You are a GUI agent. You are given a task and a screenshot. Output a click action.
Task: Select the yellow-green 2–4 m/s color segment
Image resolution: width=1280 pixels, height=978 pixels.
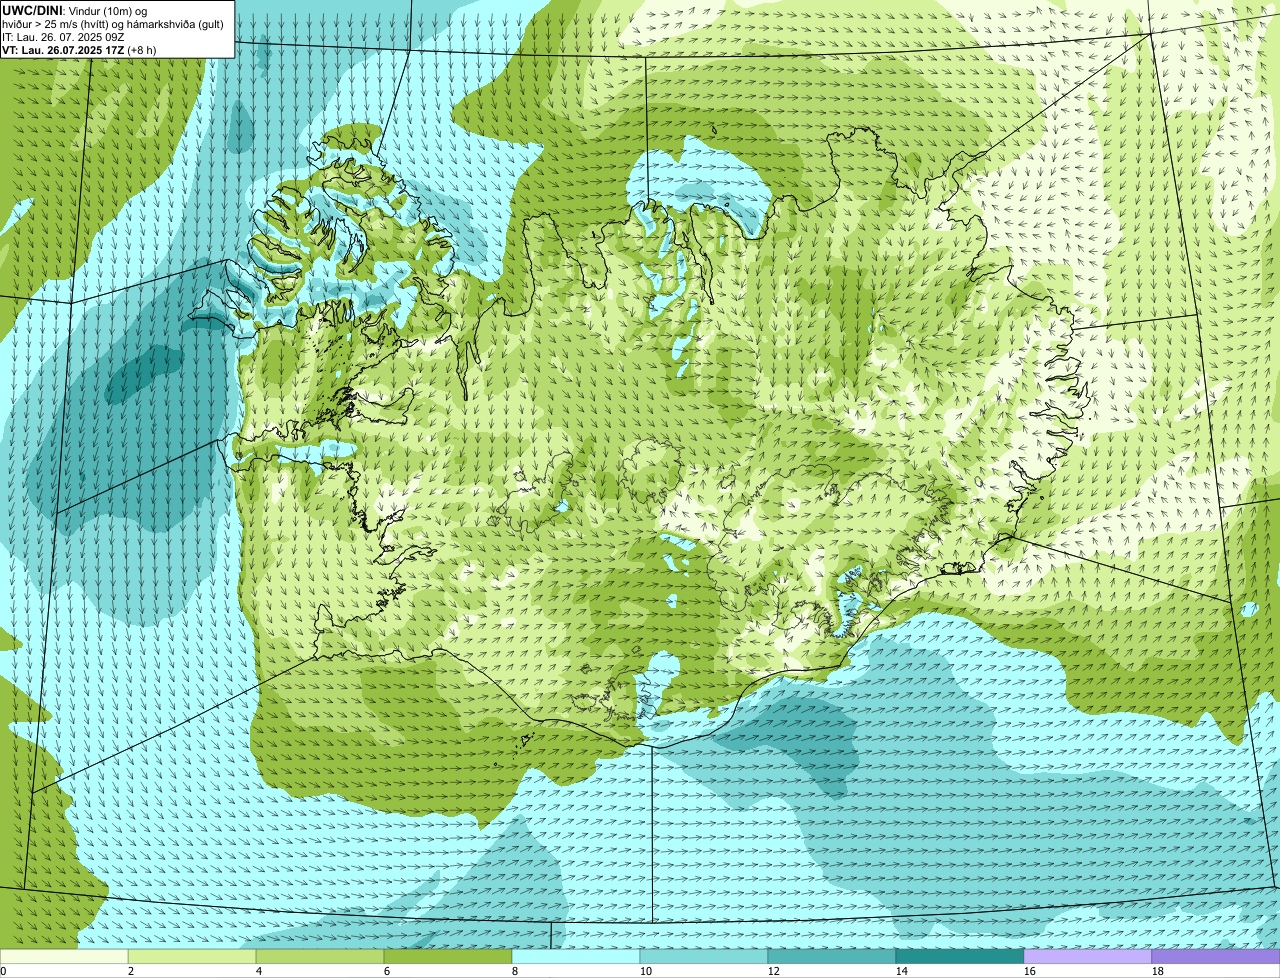[192, 956]
